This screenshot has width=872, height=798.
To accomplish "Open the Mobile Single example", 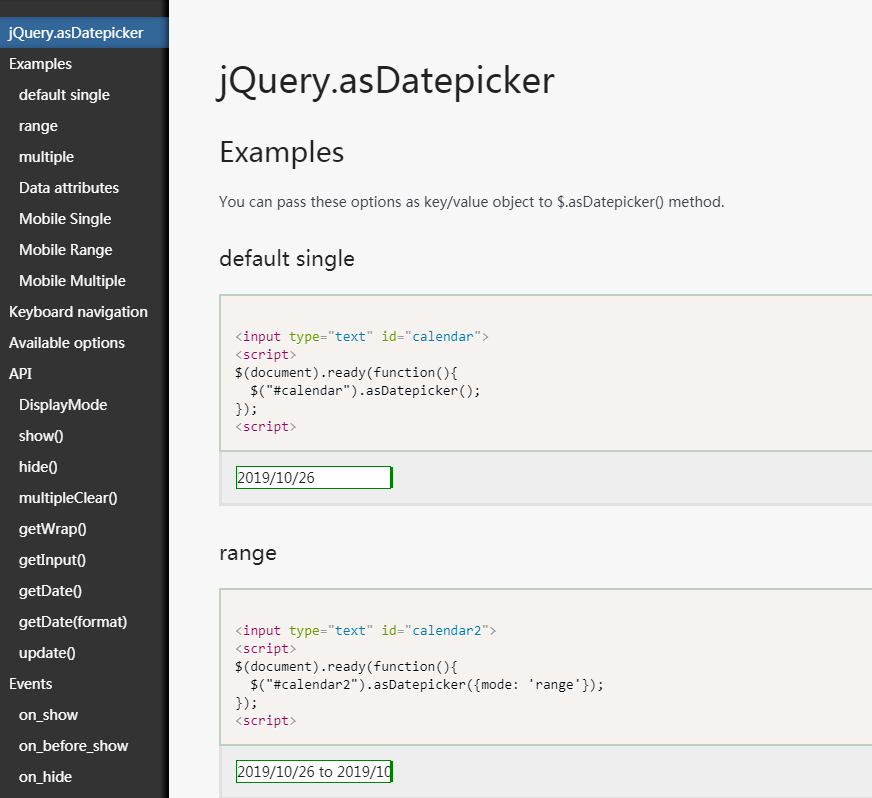I will 65,219.
